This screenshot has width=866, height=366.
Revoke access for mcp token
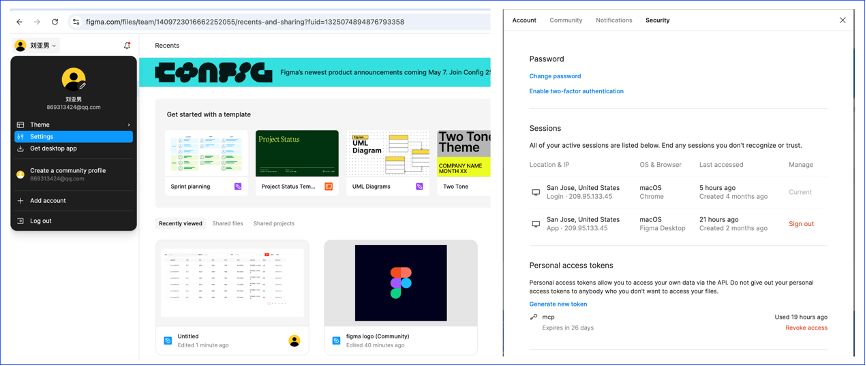806,328
